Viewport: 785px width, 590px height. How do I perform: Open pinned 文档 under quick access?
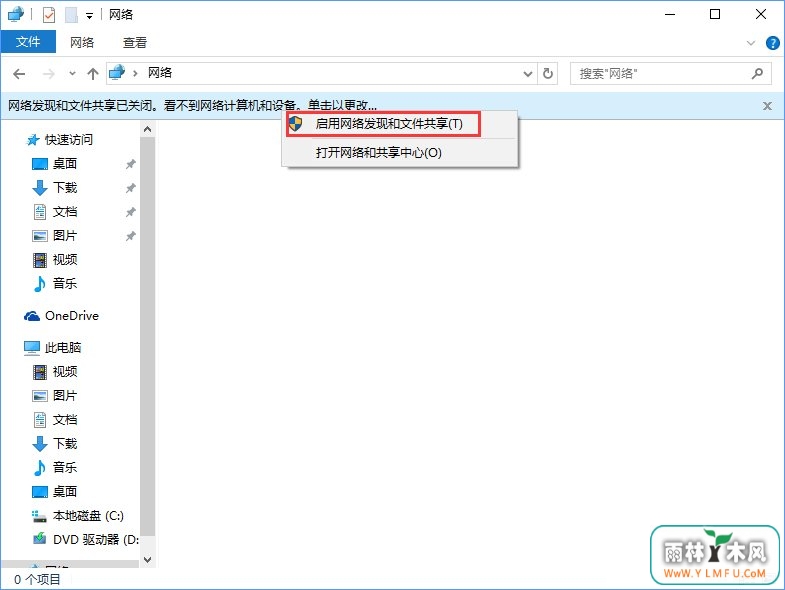[x=65, y=211]
